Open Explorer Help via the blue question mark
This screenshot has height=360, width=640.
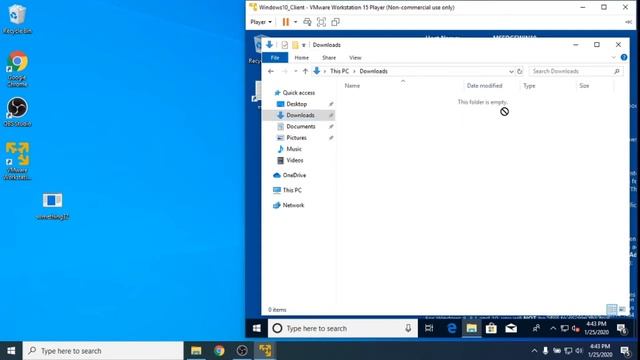[x=624, y=58]
